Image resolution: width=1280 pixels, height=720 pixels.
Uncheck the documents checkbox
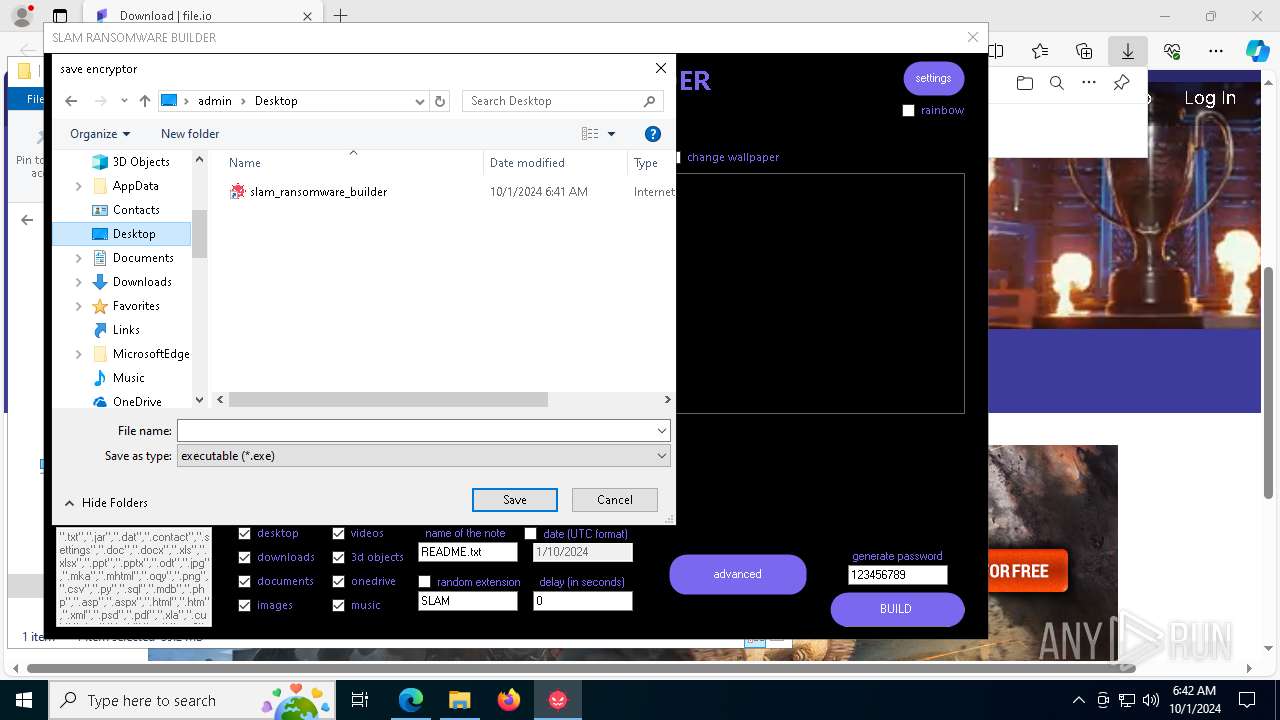point(244,582)
